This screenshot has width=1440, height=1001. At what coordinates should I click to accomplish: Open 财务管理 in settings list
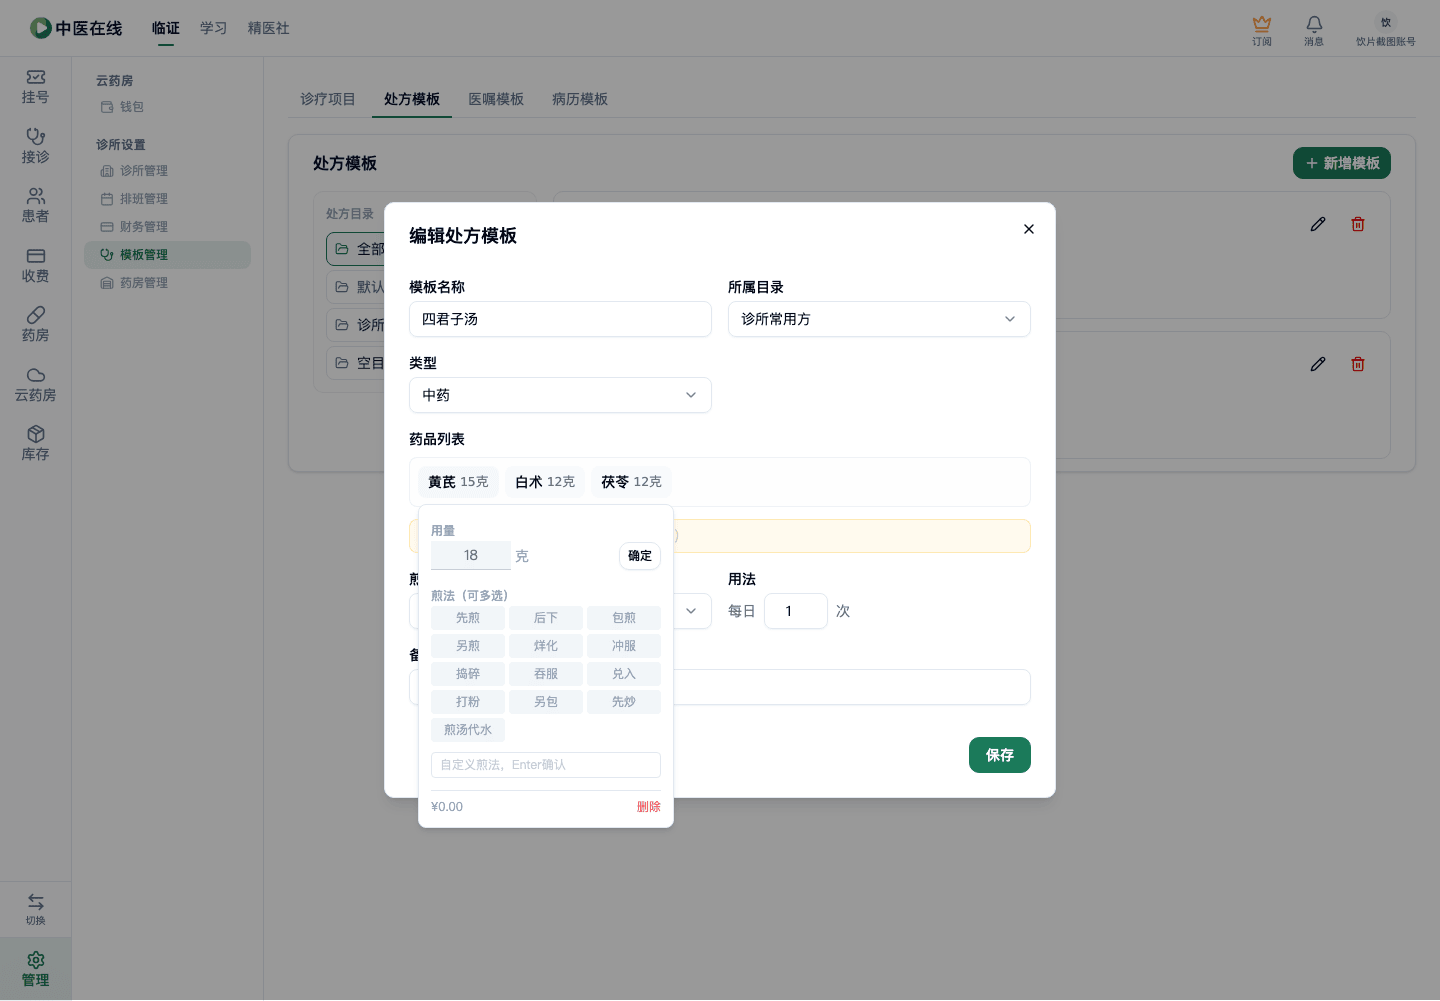[x=167, y=227]
